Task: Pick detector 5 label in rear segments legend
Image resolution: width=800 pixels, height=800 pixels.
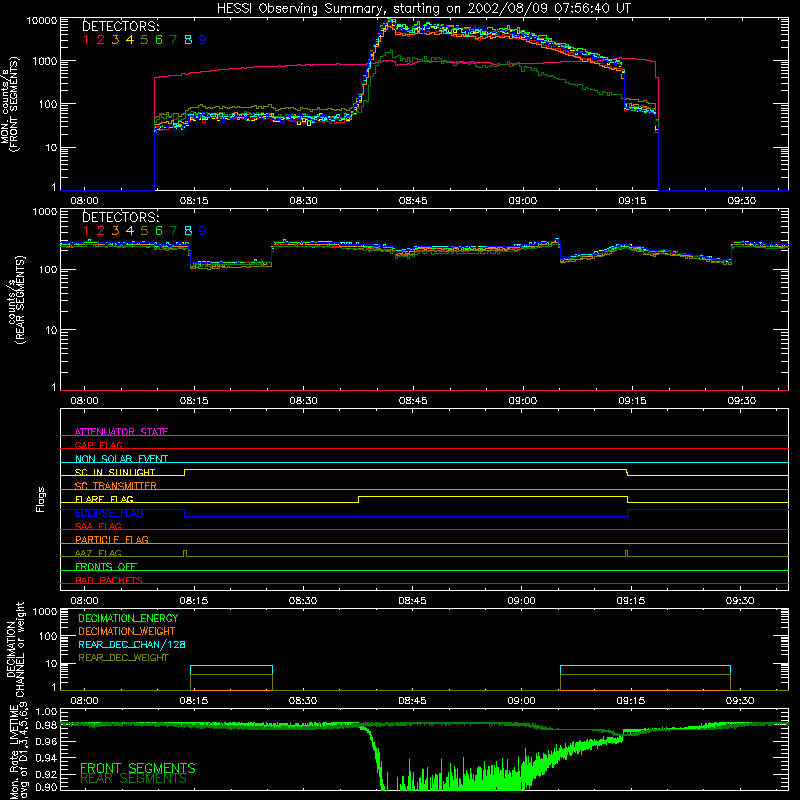Action: coord(144,231)
